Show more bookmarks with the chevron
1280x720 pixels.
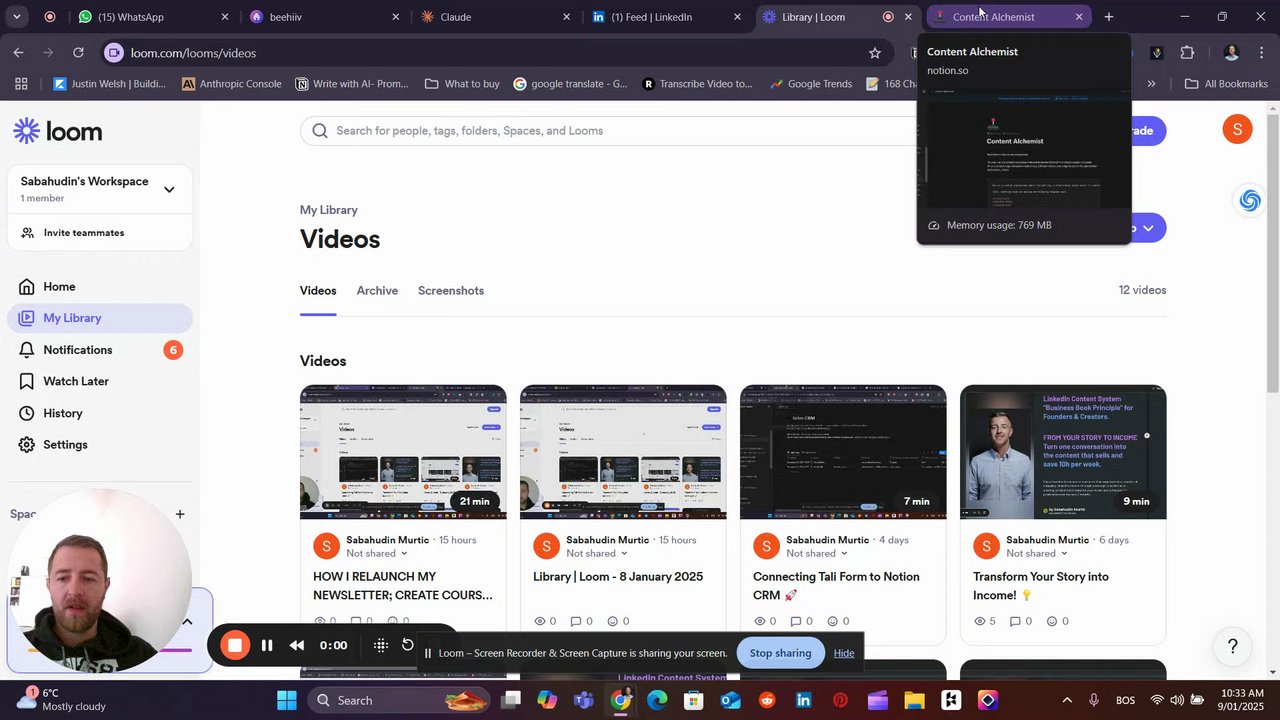(1151, 84)
